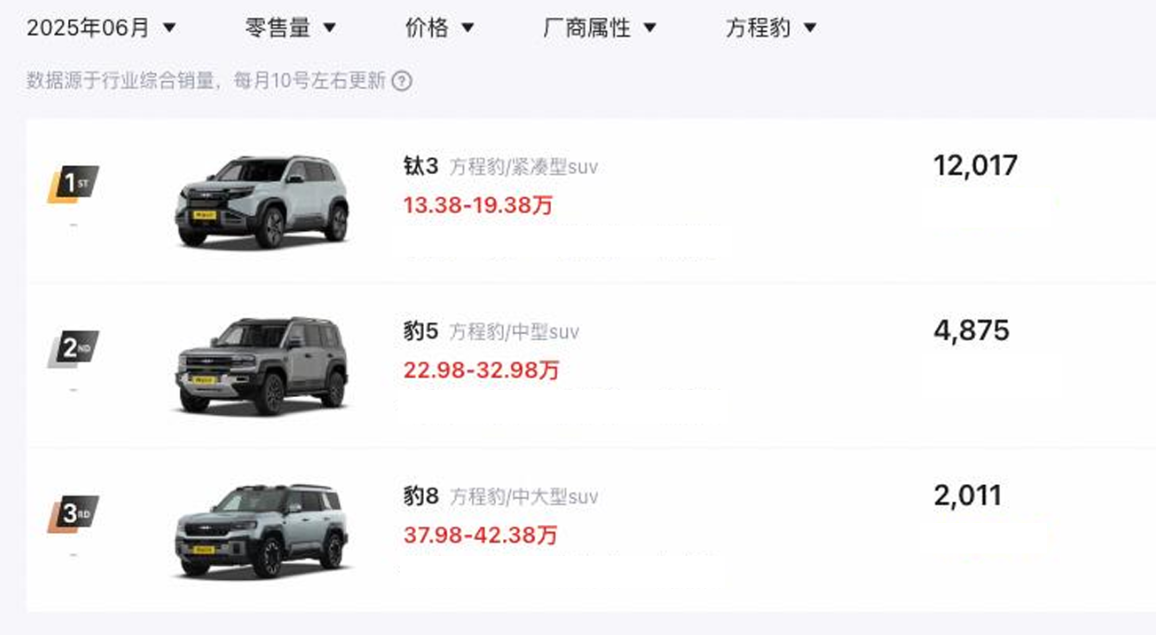Viewport: 1156px width, 635px height.
Task: Click the 3rd rank badge icon
Action: pyautogui.click(x=73, y=514)
